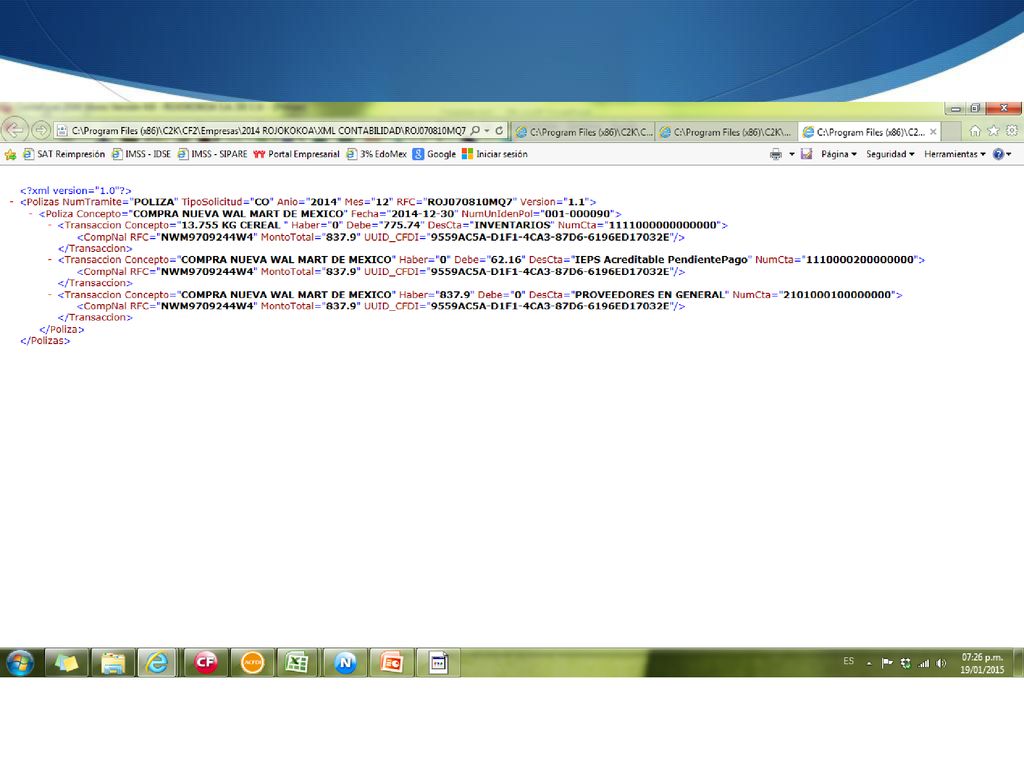Open the sticky-notes-style taskbar icon beside Start

pyautogui.click(x=67, y=663)
